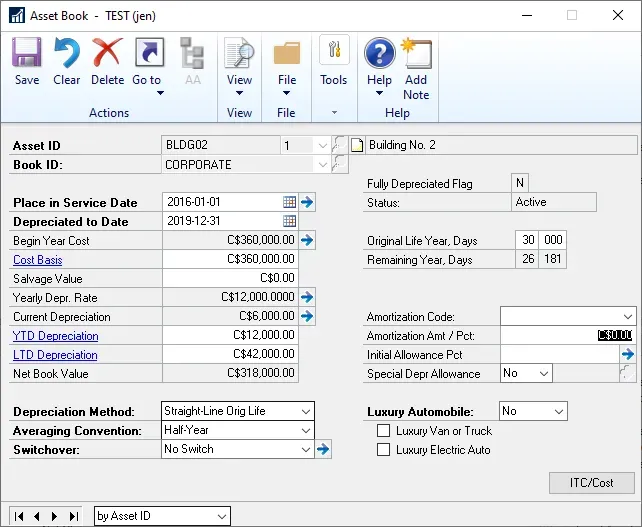Click the Salvage Value input field

click(230, 279)
